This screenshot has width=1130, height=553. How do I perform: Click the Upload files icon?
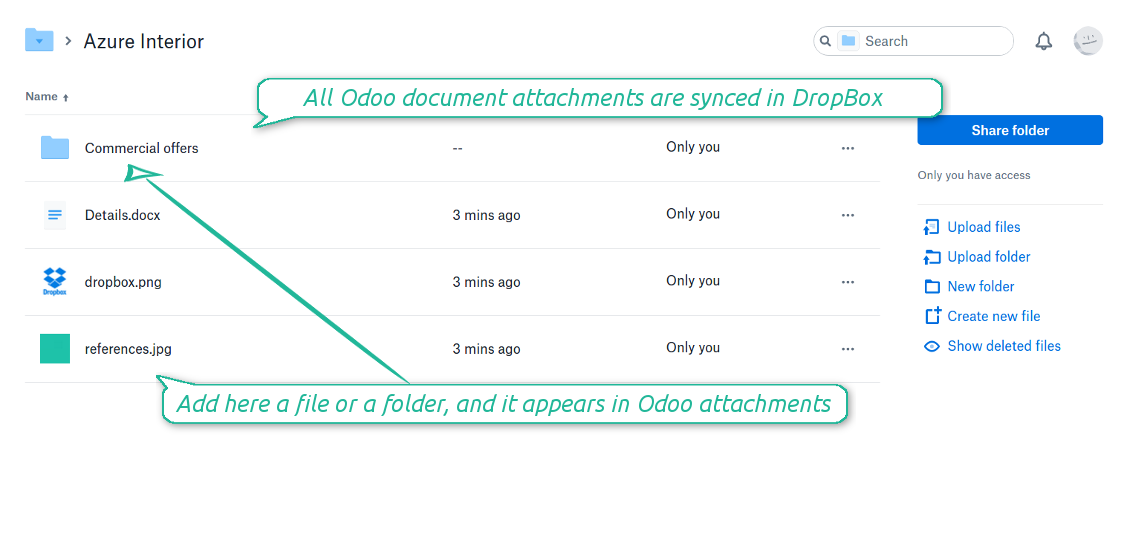[x=931, y=227]
